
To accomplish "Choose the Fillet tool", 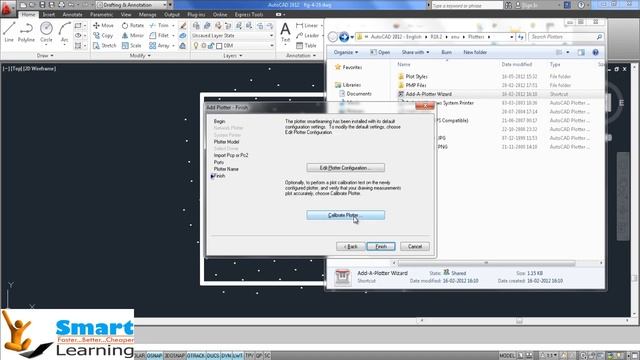I will pyautogui.click(x=159, y=36).
